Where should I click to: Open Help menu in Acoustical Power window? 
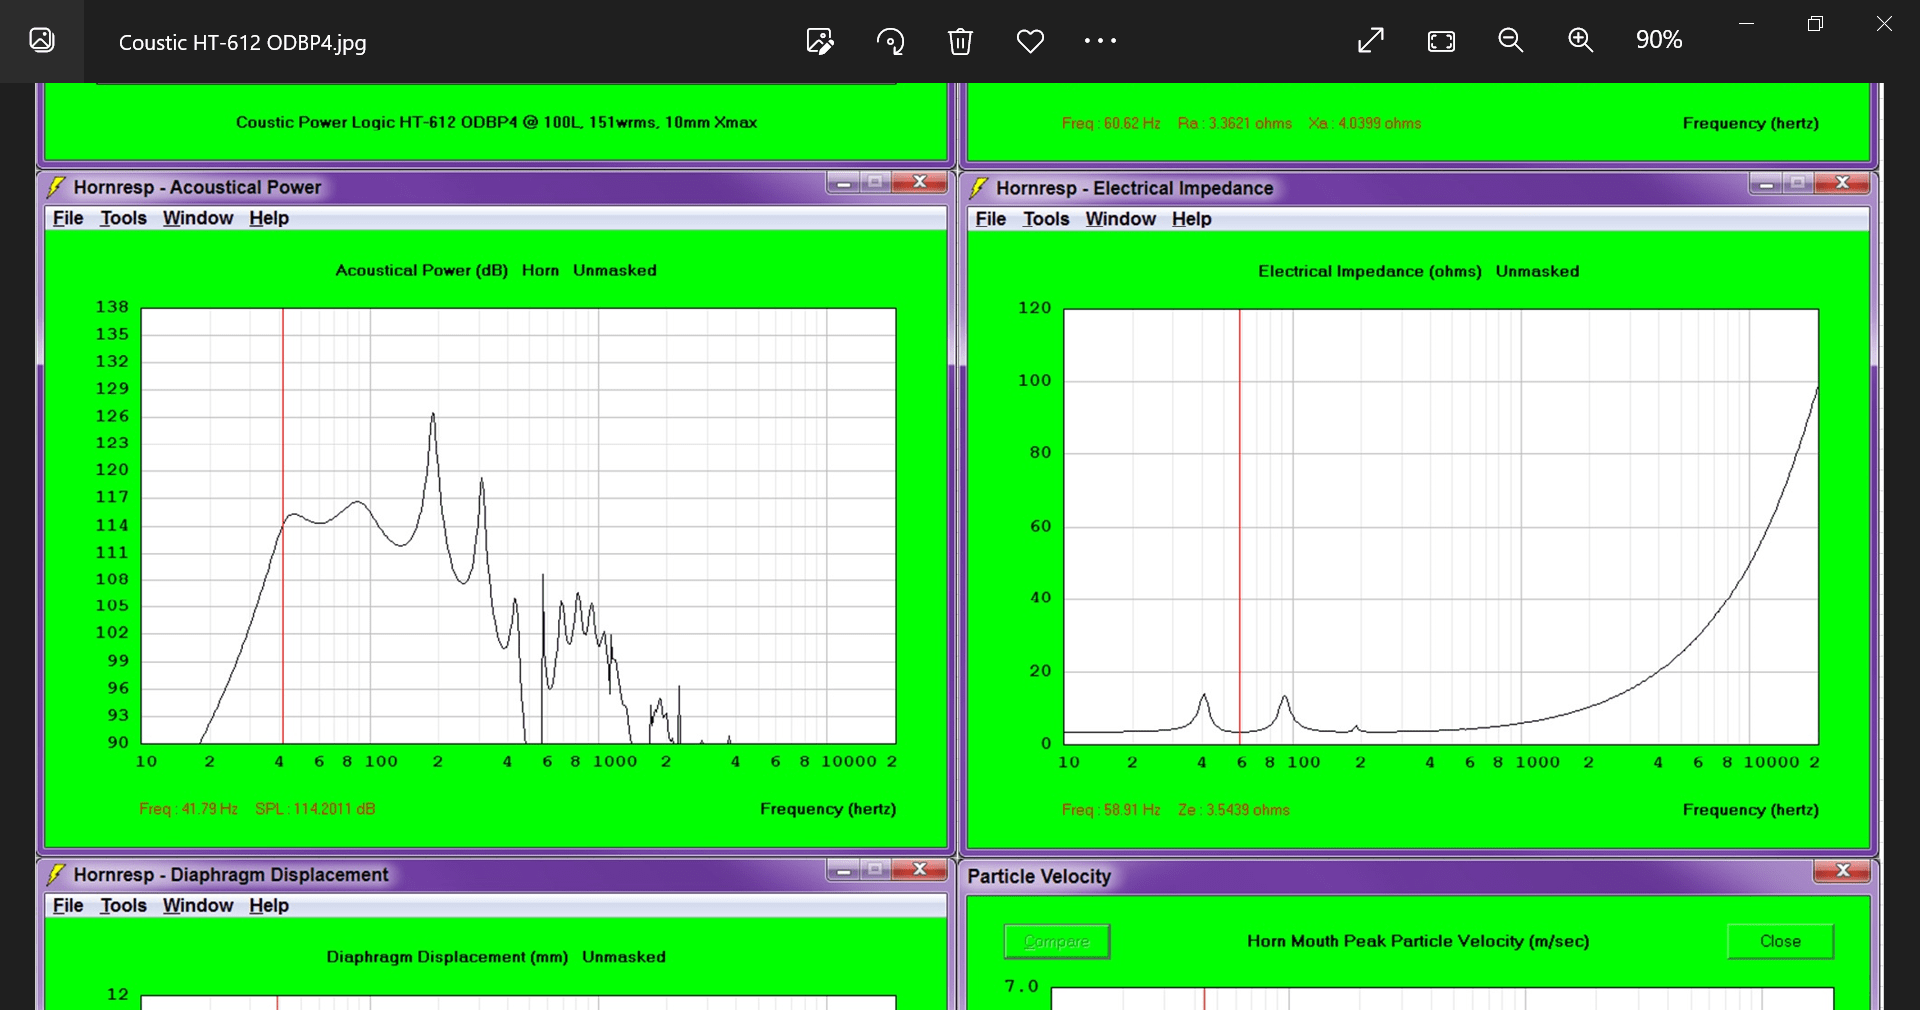[269, 218]
